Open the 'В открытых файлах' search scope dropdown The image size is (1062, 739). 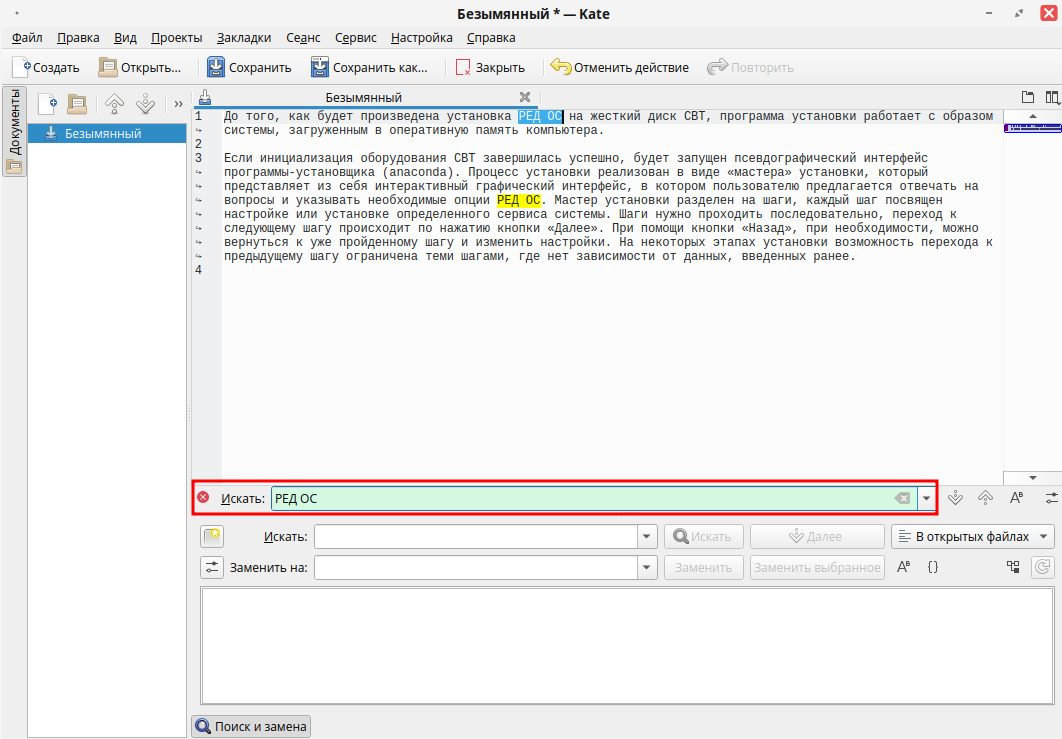coord(972,537)
